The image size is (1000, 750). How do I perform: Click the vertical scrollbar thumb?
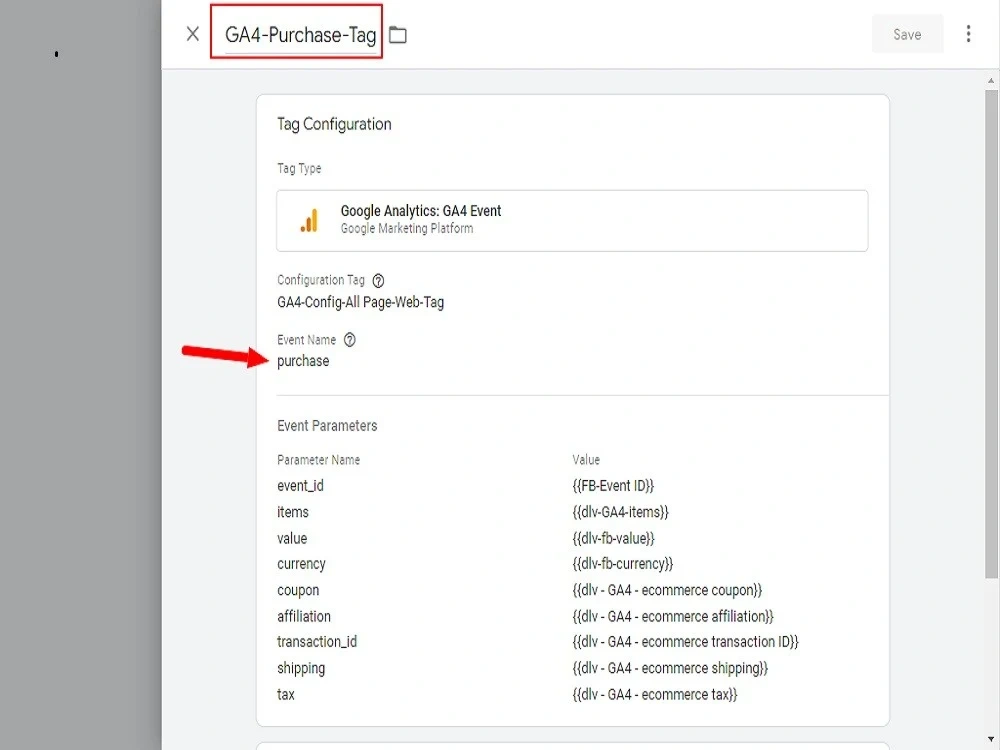click(991, 334)
